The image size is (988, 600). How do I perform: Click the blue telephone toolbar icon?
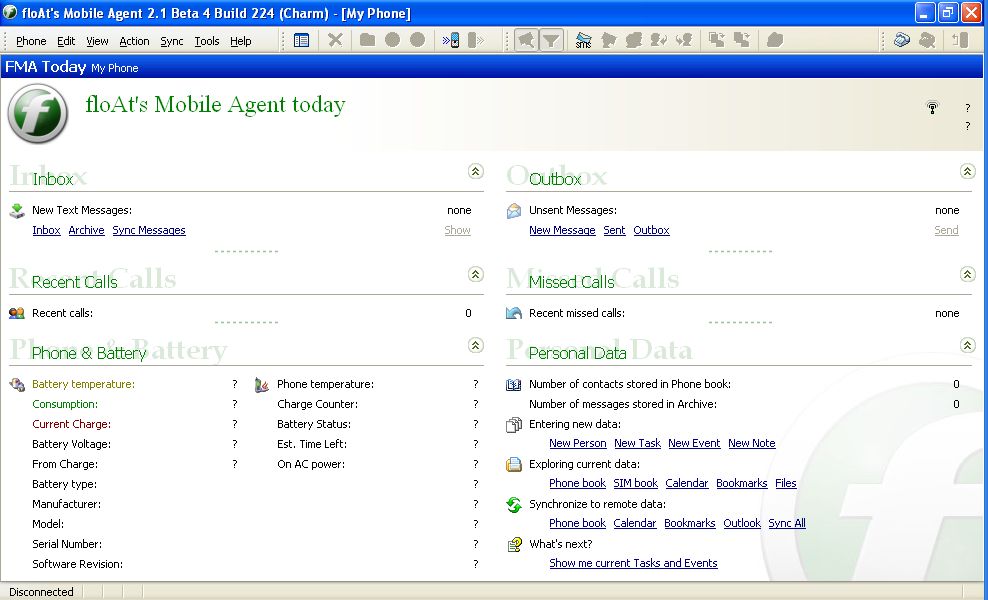(902, 40)
